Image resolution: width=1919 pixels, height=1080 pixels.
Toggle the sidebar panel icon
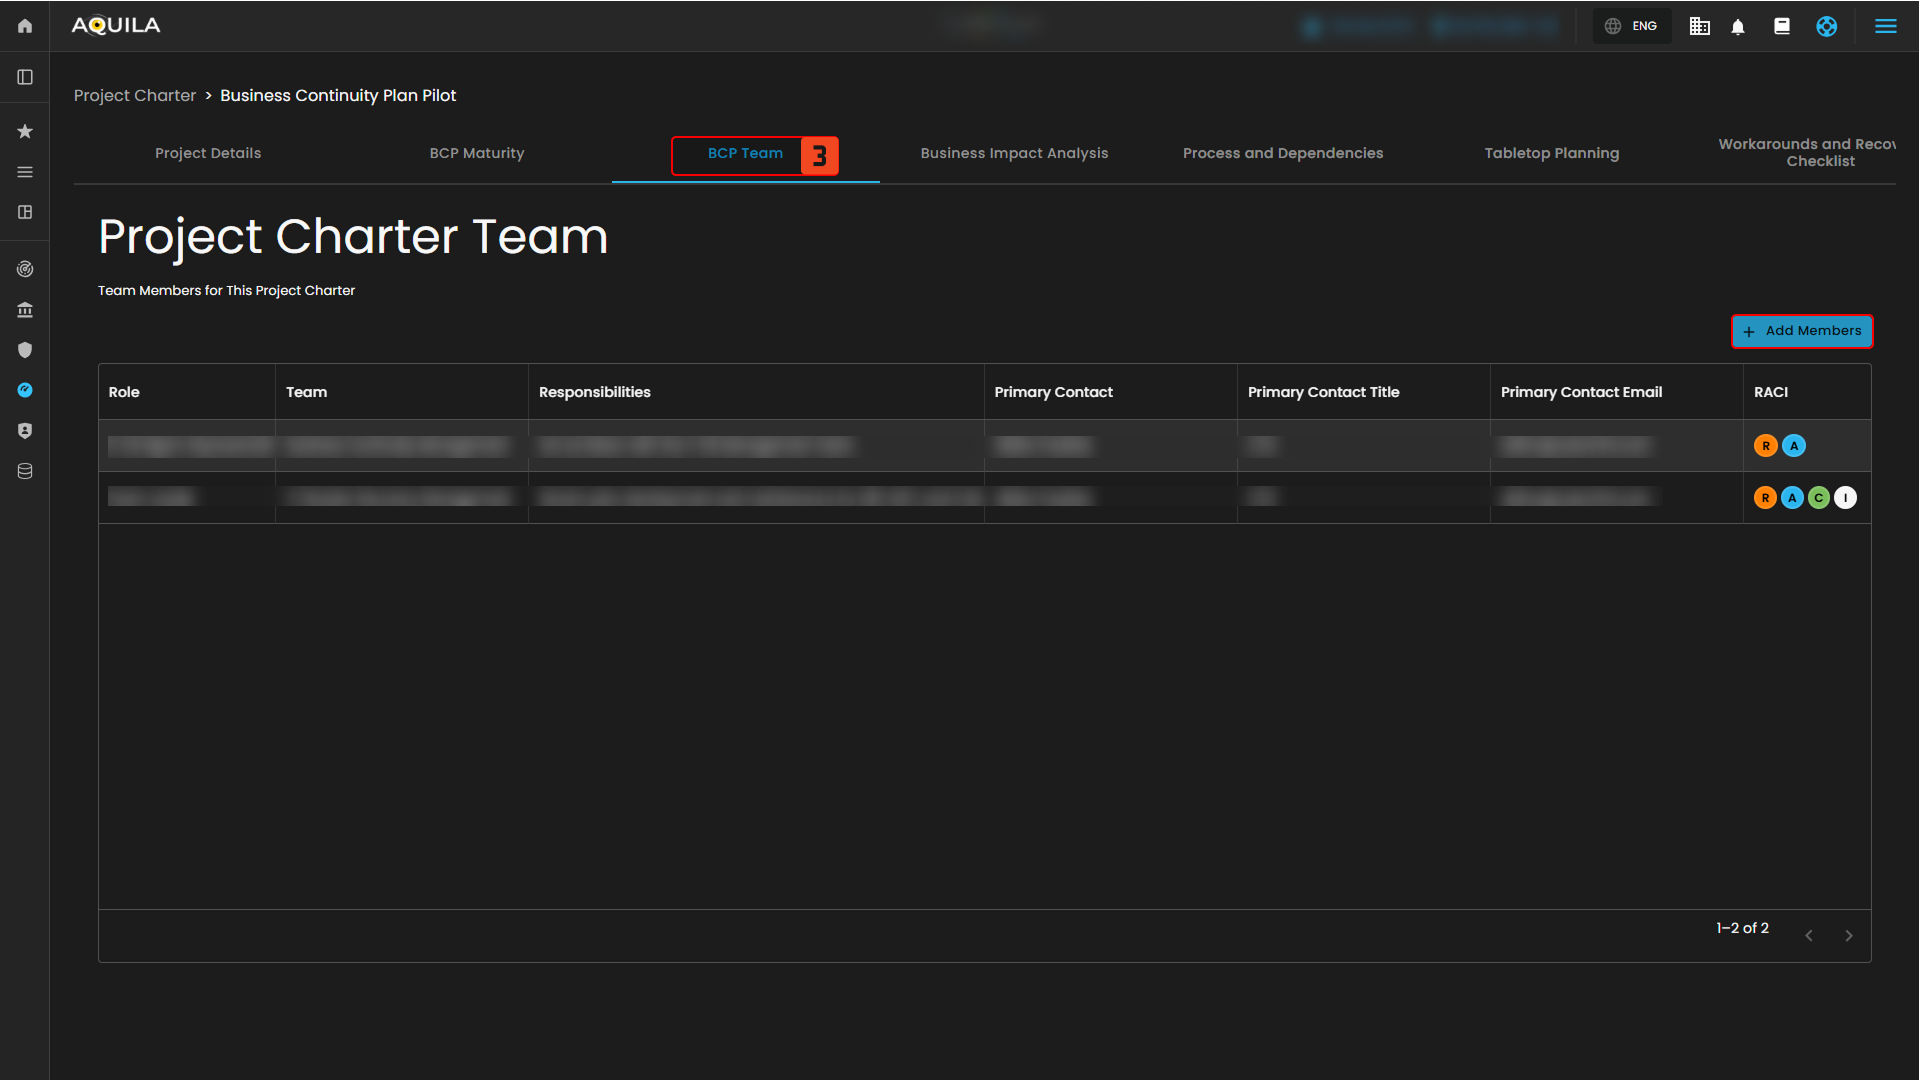click(25, 77)
